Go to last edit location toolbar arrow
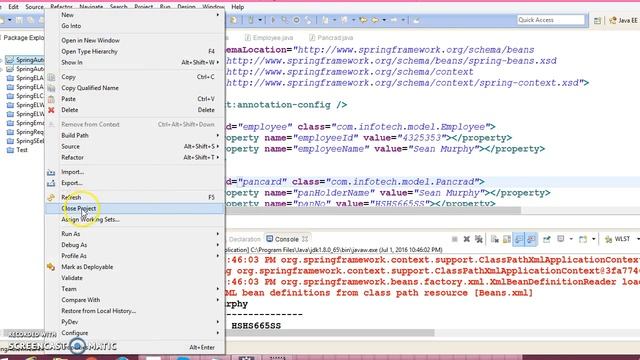Image resolution: width=640 pixels, height=360 pixels. click(x=363, y=20)
